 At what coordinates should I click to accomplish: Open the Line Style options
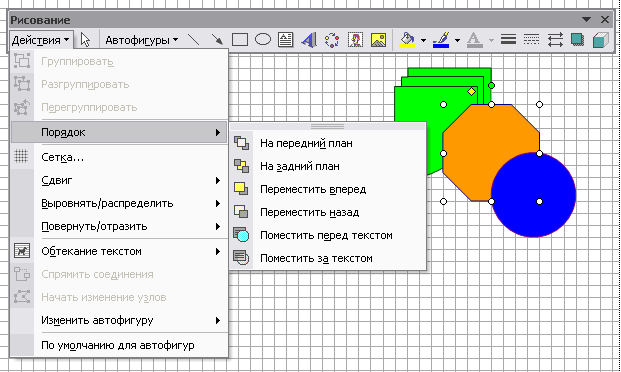(508, 40)
